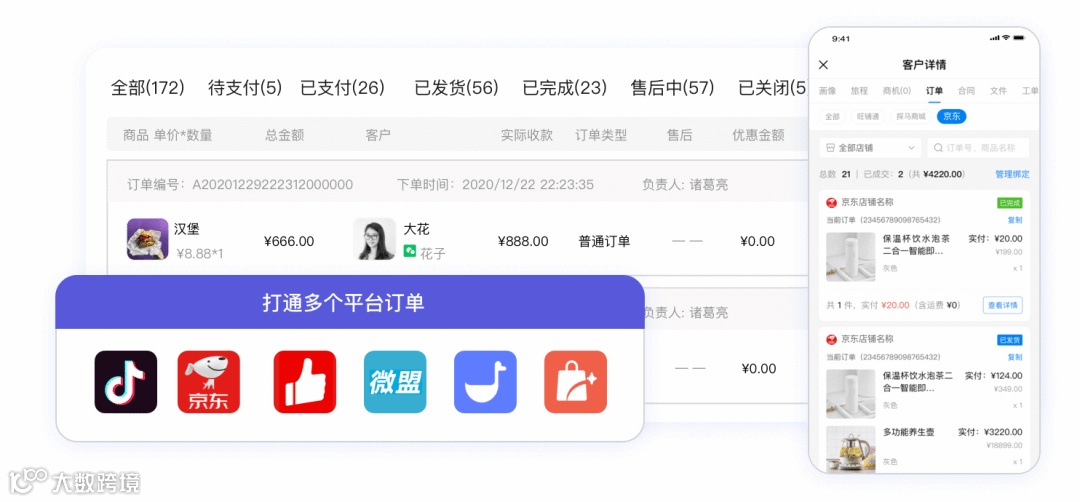Click the red thumbs-up platform icon
Viewport: 1080px width, 502px height.
click(304, 381)
